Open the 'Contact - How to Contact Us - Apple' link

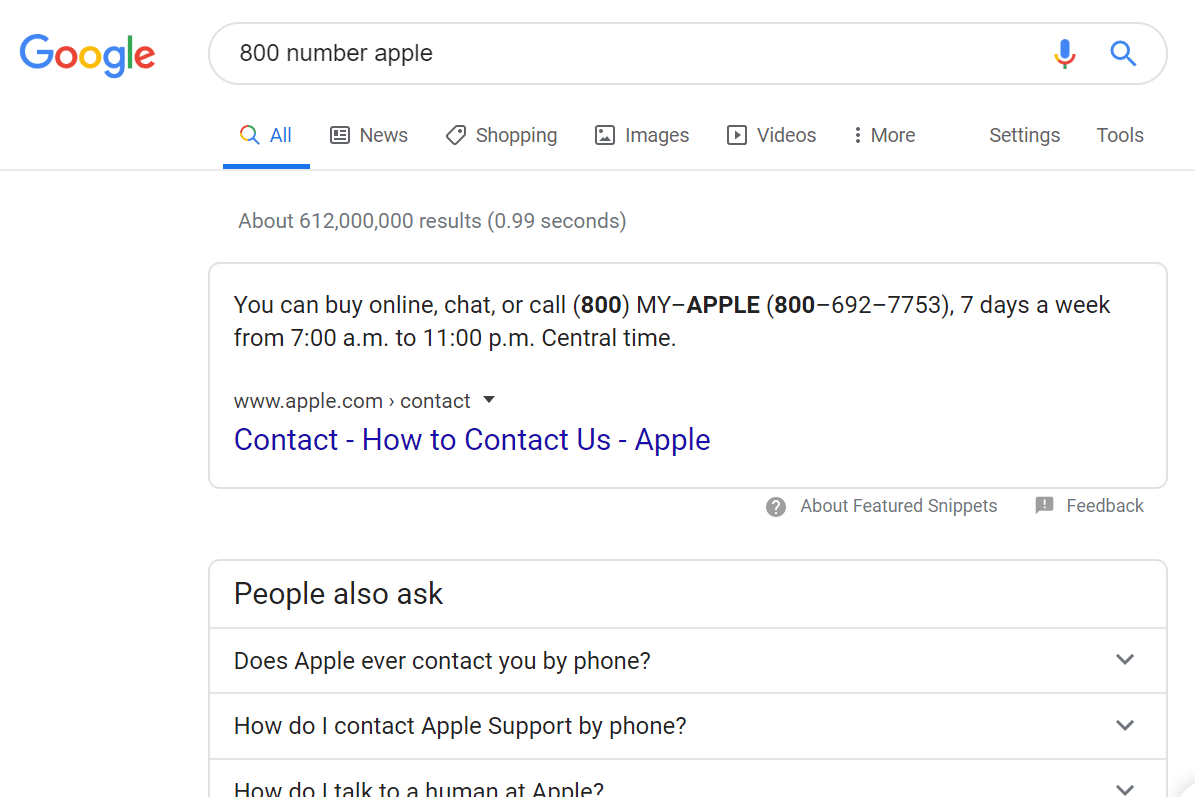471,440
